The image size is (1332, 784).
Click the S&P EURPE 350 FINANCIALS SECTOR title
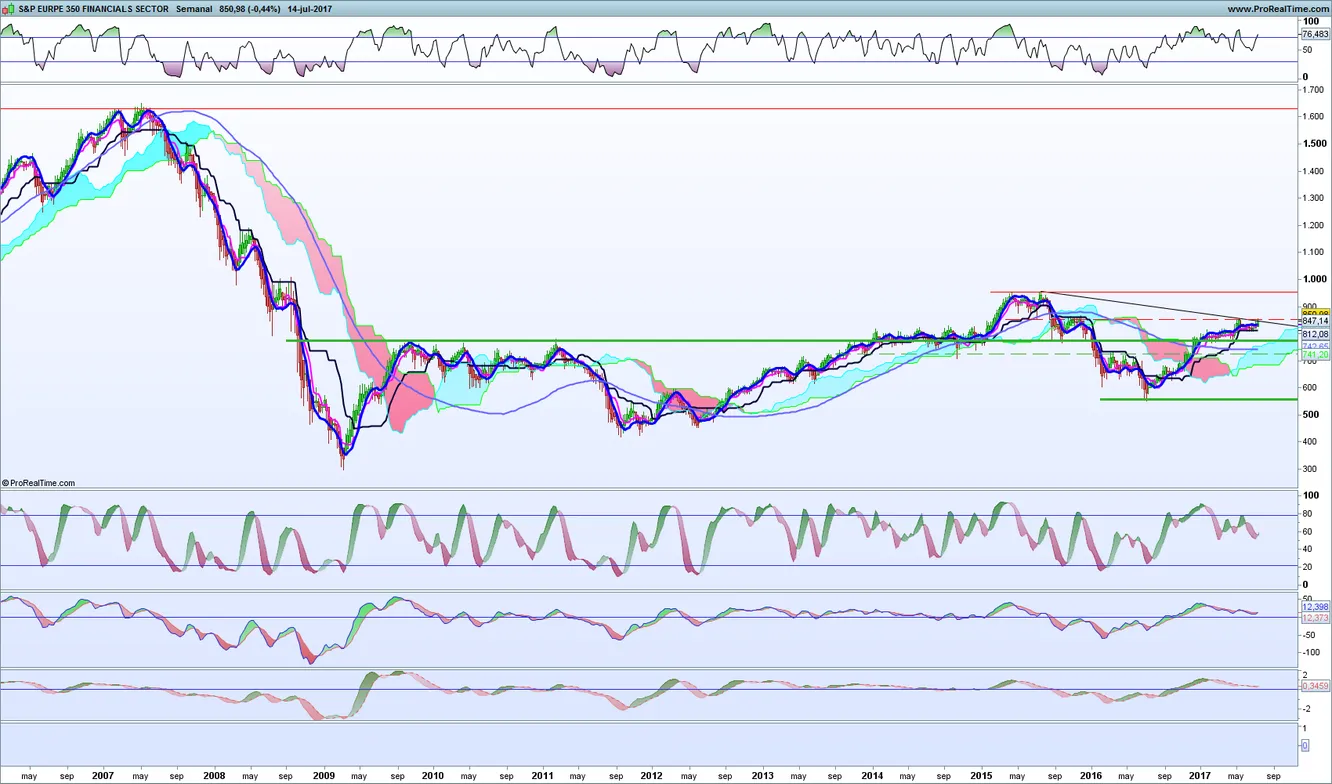pyautogui.click(x=86, y=9)
